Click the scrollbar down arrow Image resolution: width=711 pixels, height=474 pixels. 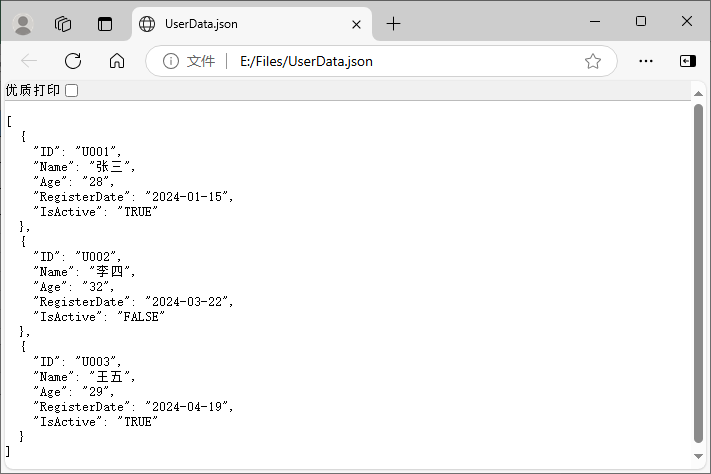pos(698,456)
